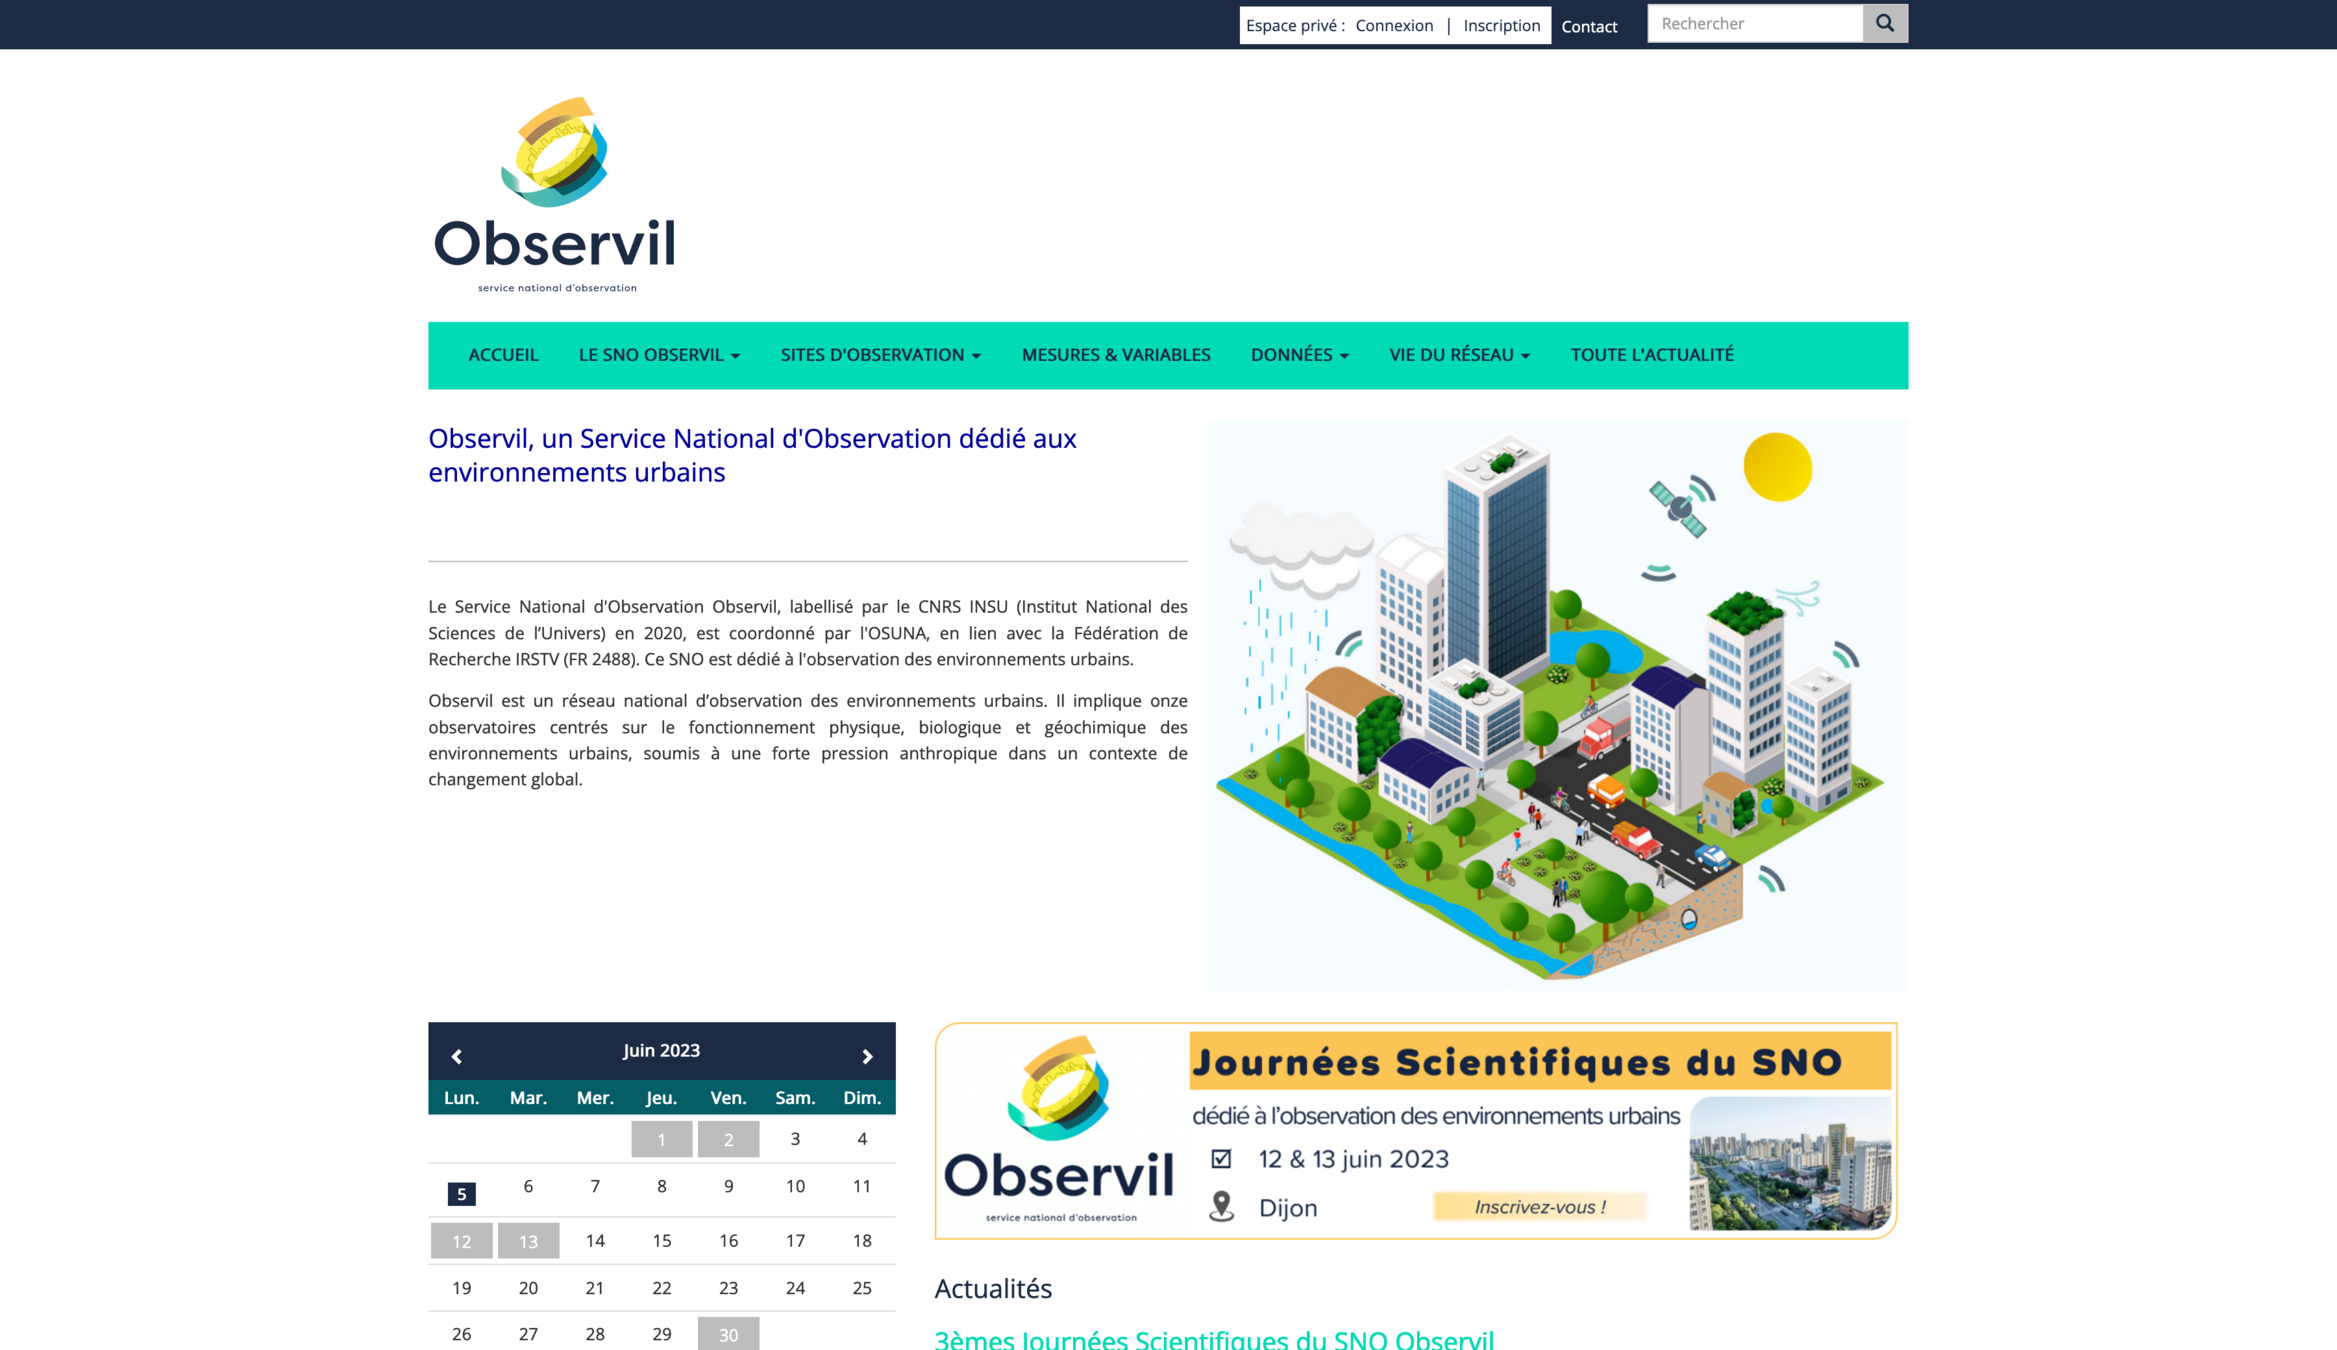Expand the Sites d'observation dropdown
Viewport: 2337px width, 1350px height.
pyautogui.click(x=880, y=355)
